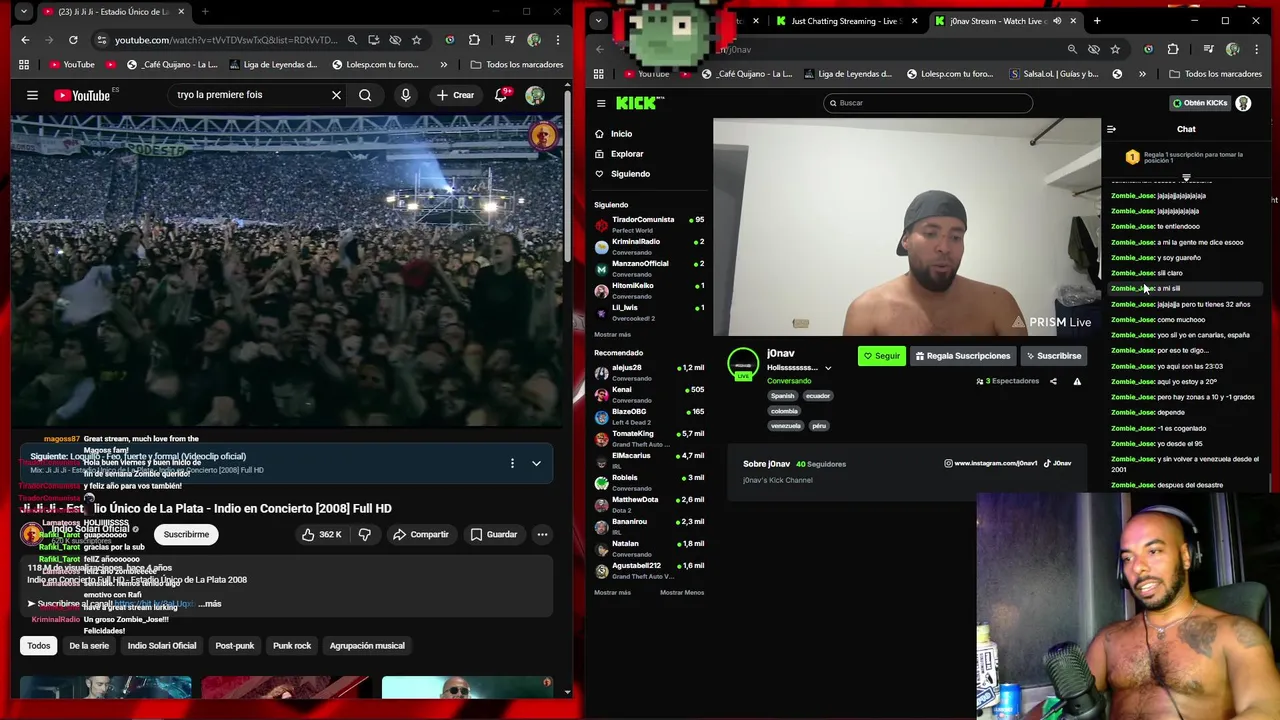Screen dimensions: 1280x720
Task: Expand the Siguiente playlist panel chevron
Action: pos(536,463)
